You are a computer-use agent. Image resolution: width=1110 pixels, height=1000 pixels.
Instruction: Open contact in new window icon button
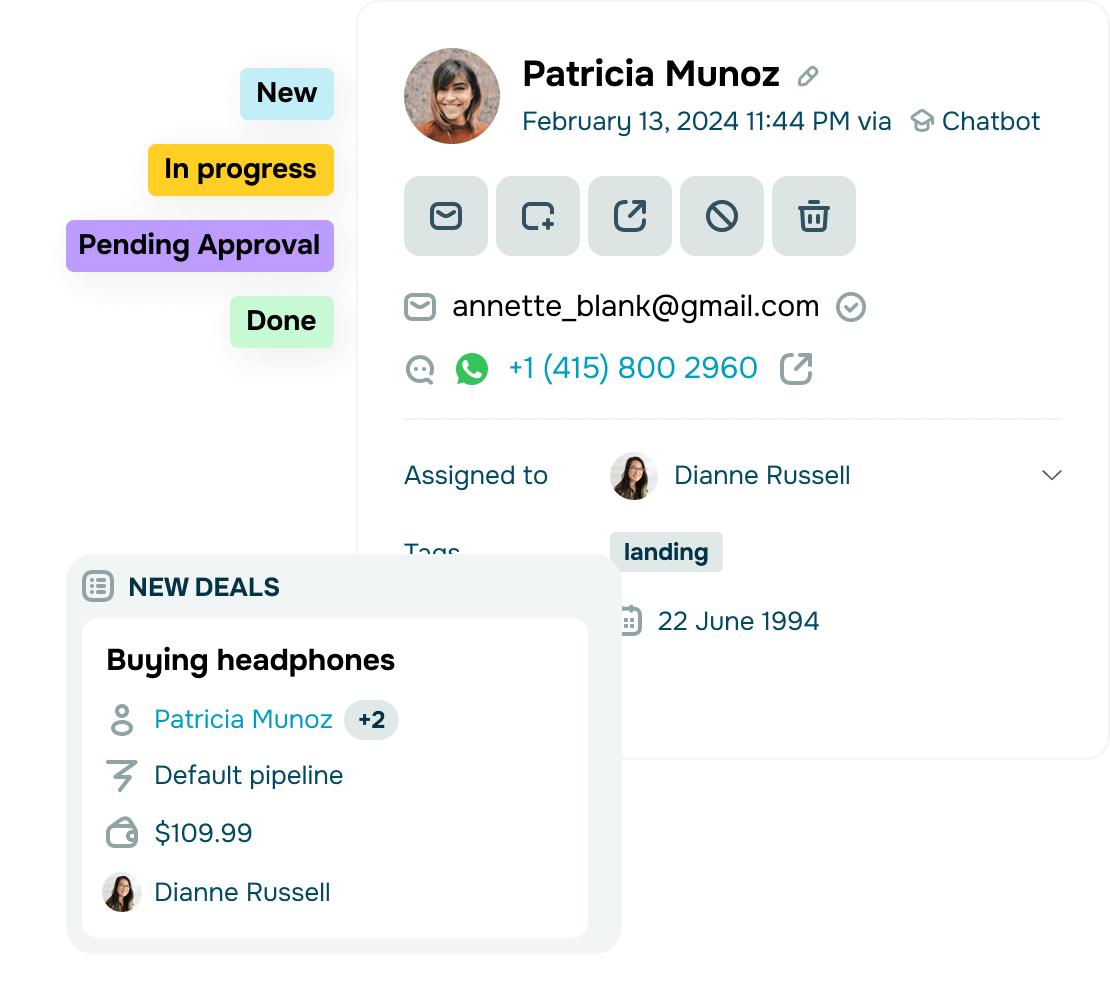click(629, 216)
